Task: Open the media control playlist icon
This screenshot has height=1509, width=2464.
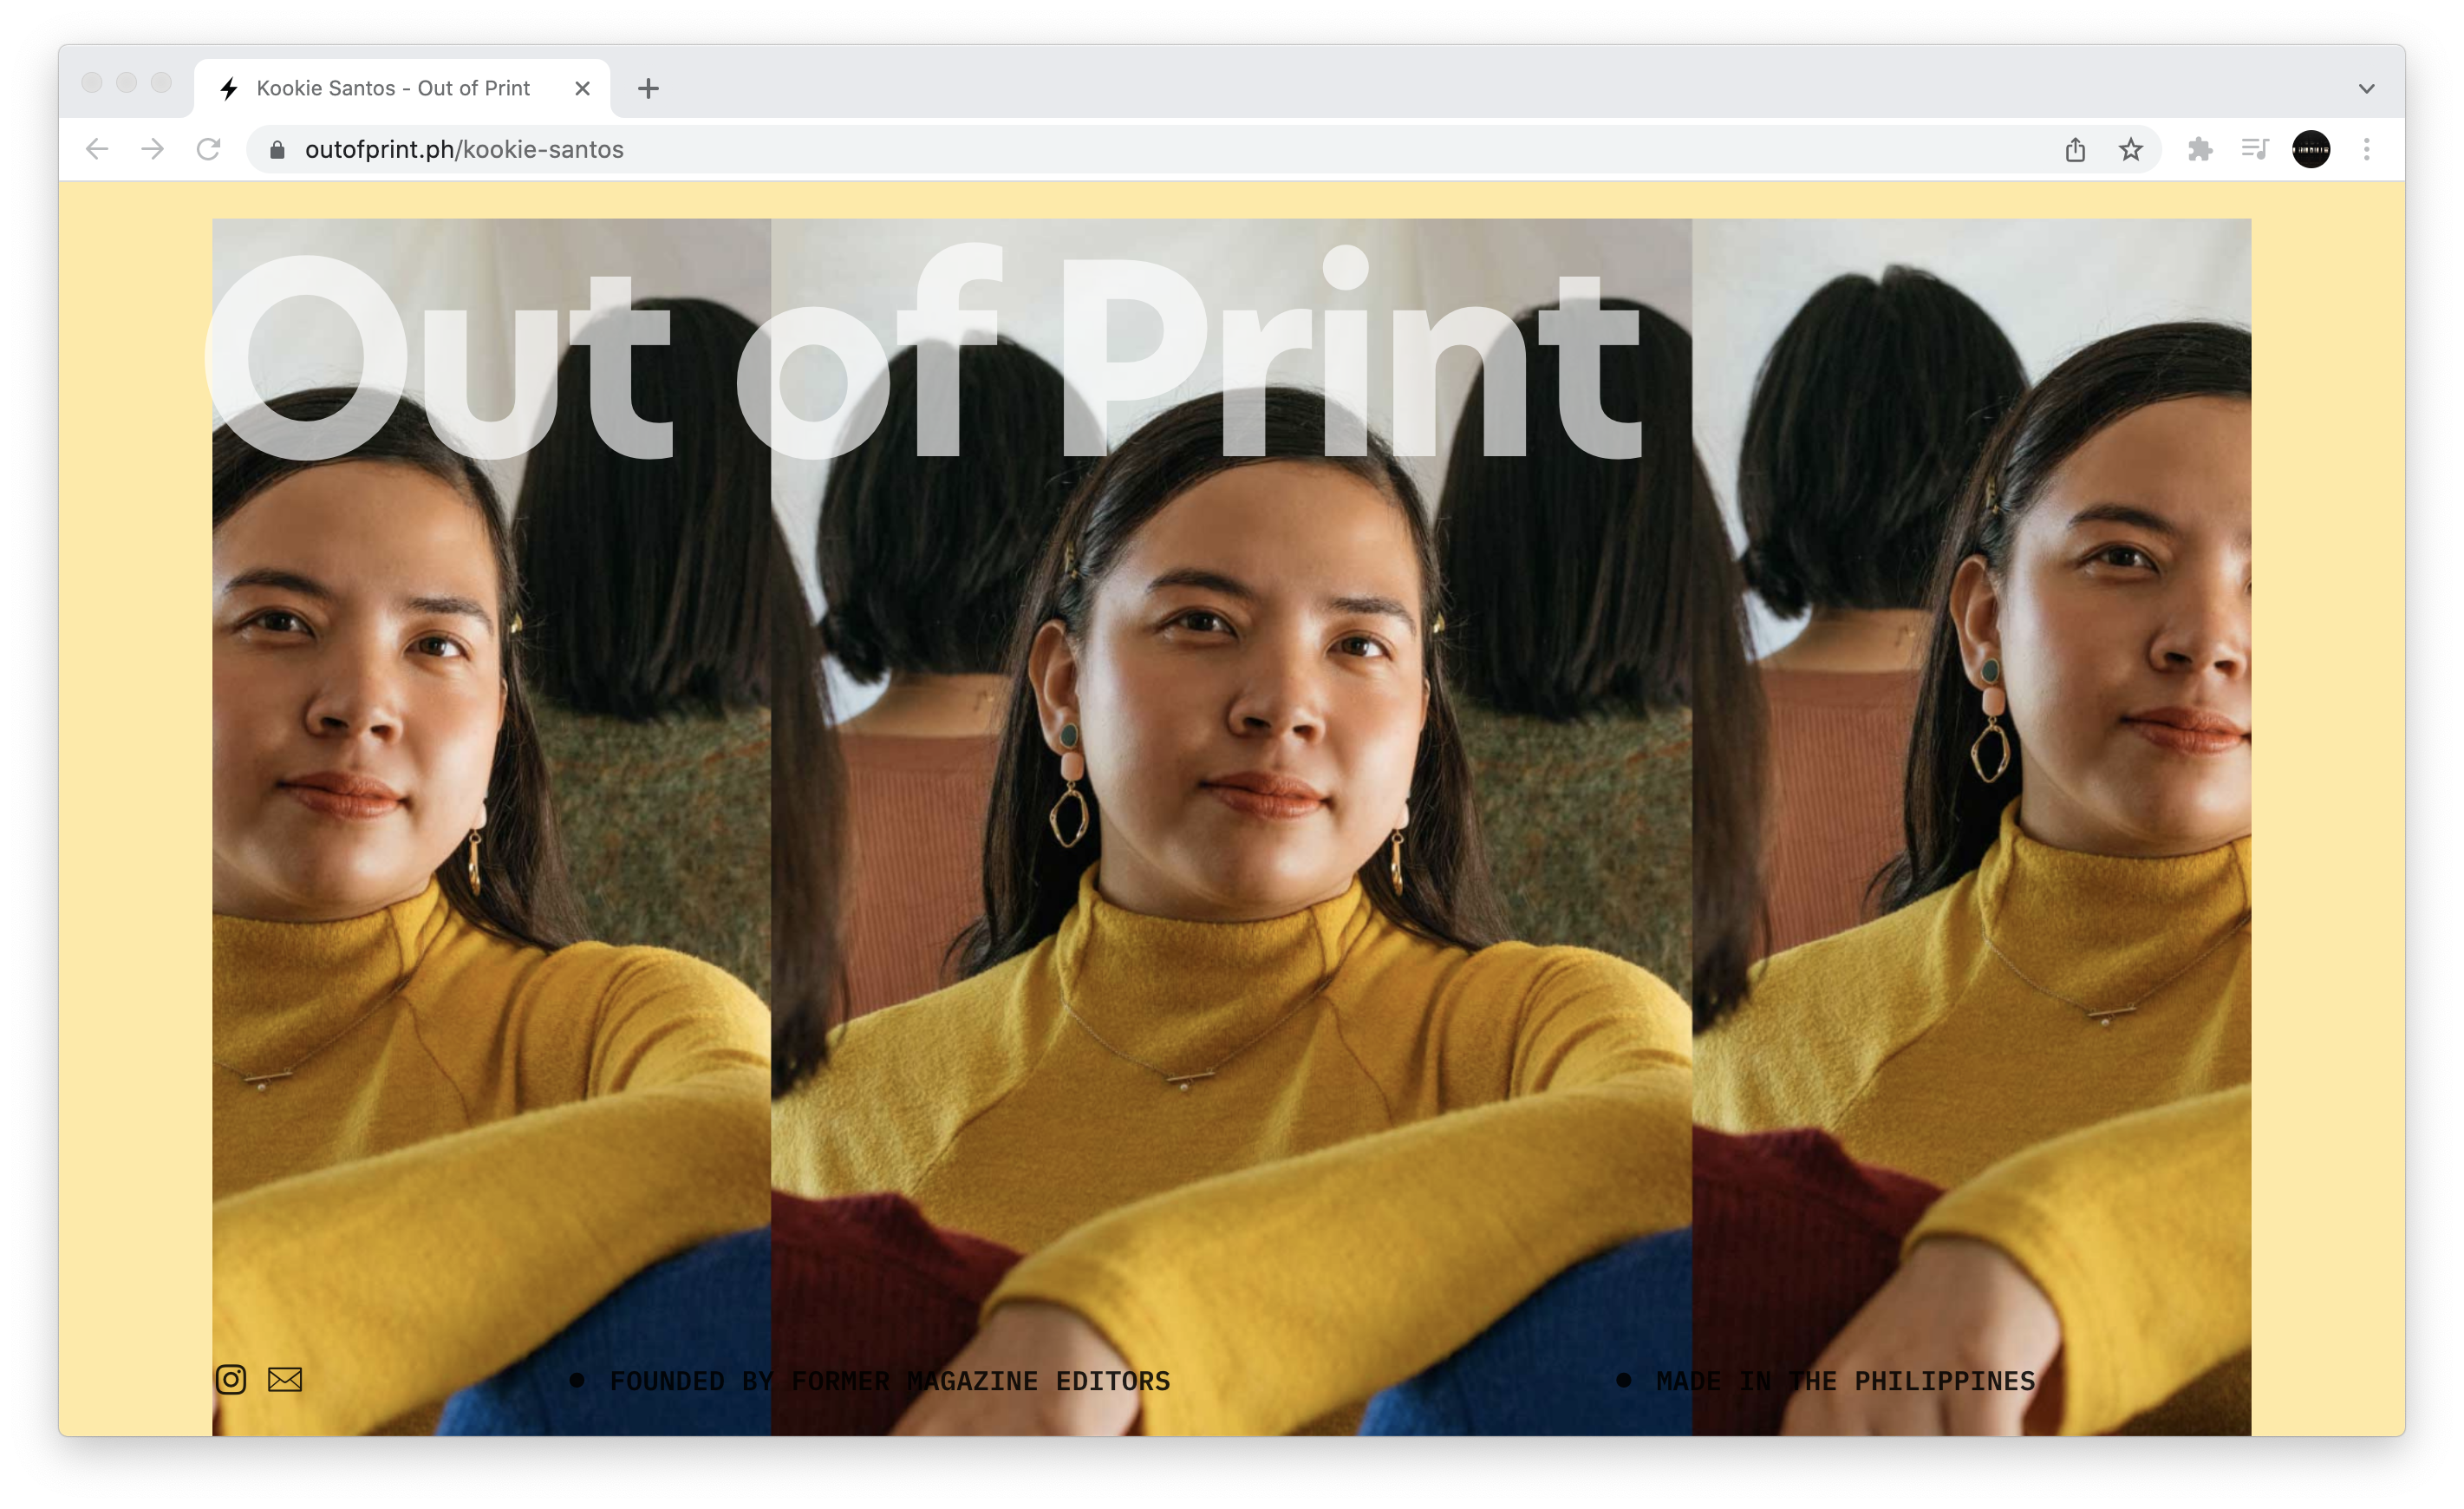Action: coord(2255,150)
